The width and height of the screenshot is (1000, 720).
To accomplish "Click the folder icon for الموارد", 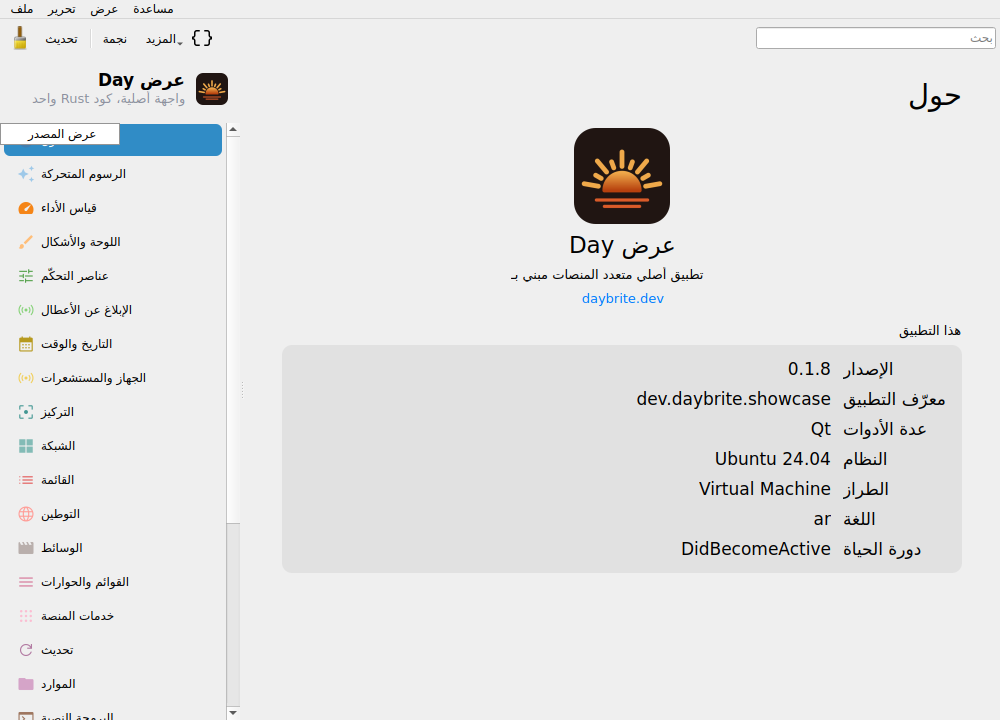I will point(26,684).
